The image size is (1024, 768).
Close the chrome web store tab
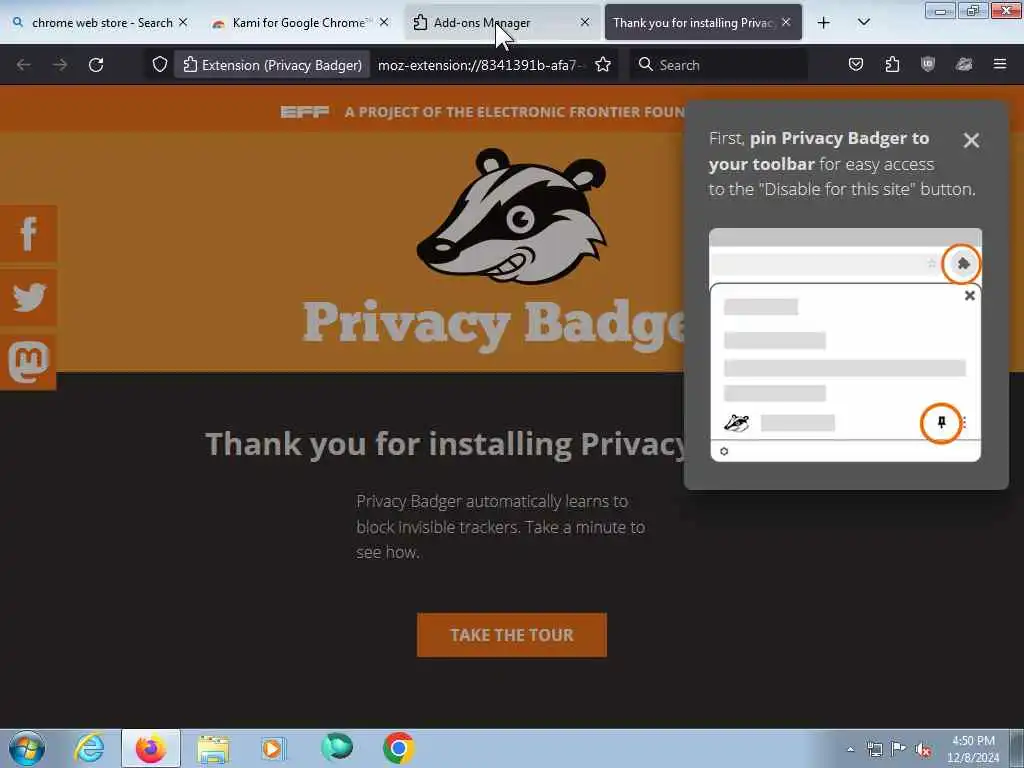(x=183, y=22)
